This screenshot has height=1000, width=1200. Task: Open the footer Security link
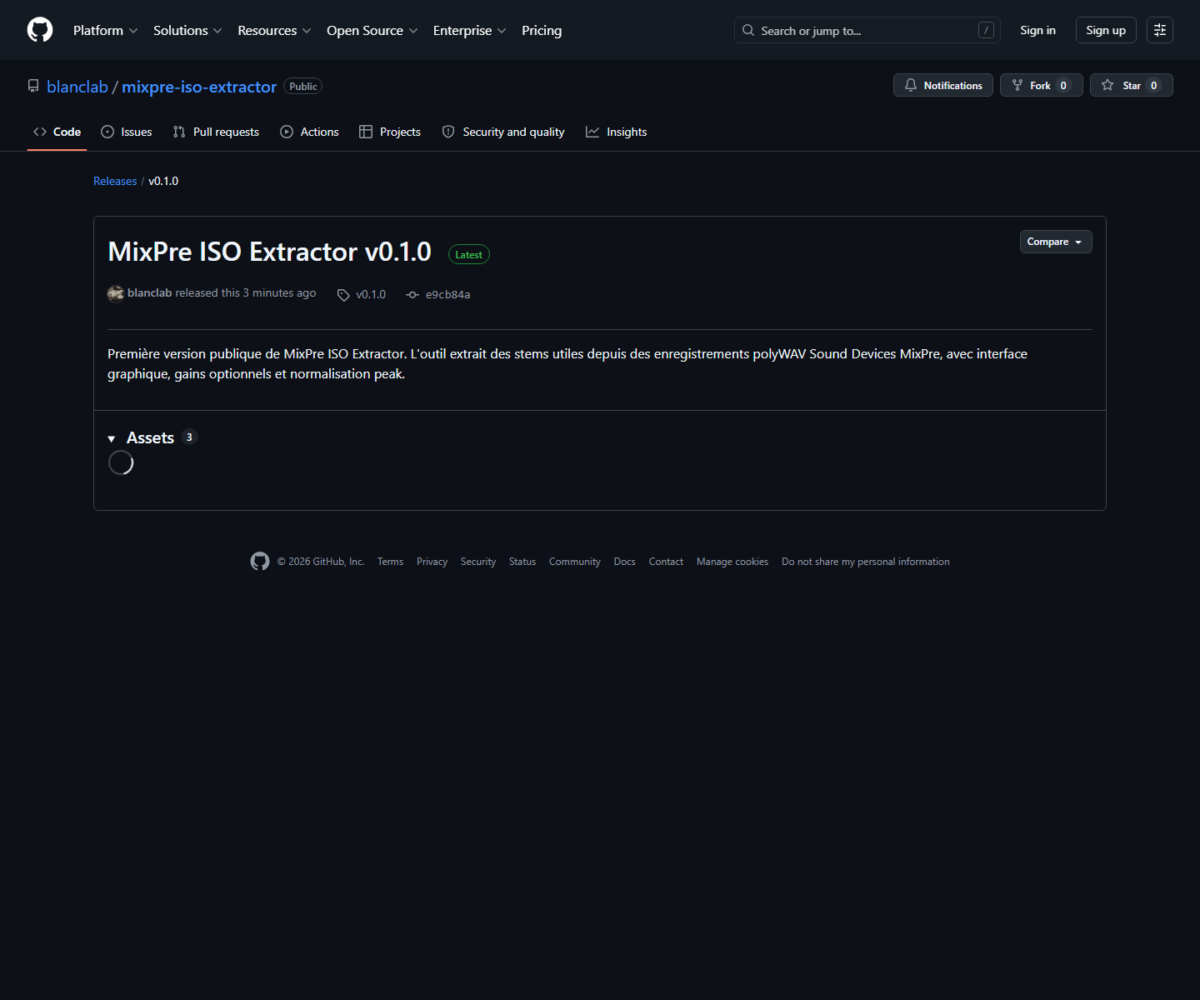pos(478,562)
